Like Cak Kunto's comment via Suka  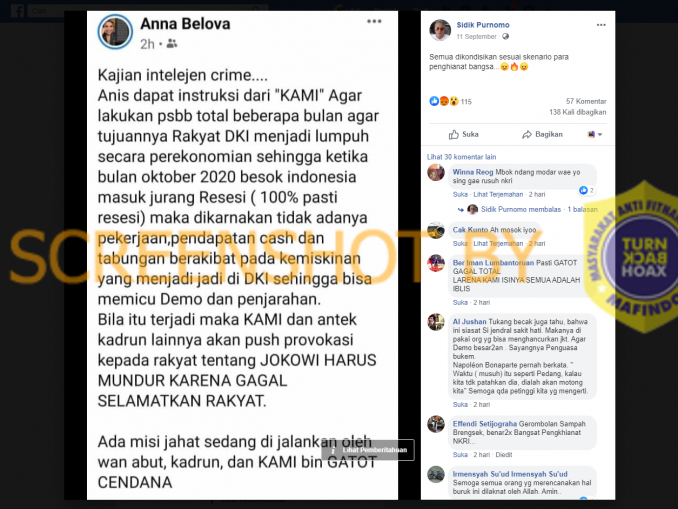[x=460, y=243]
